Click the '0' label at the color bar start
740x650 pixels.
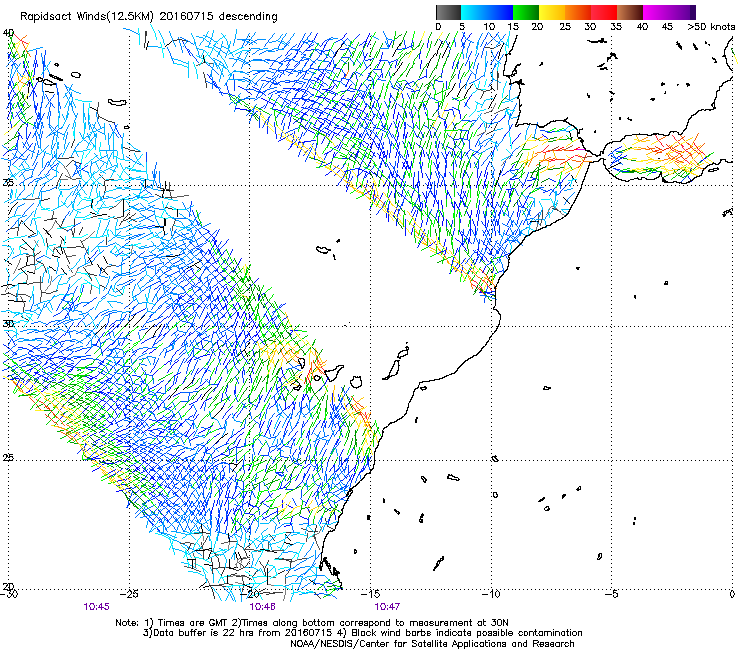click(x=438, y=27)
